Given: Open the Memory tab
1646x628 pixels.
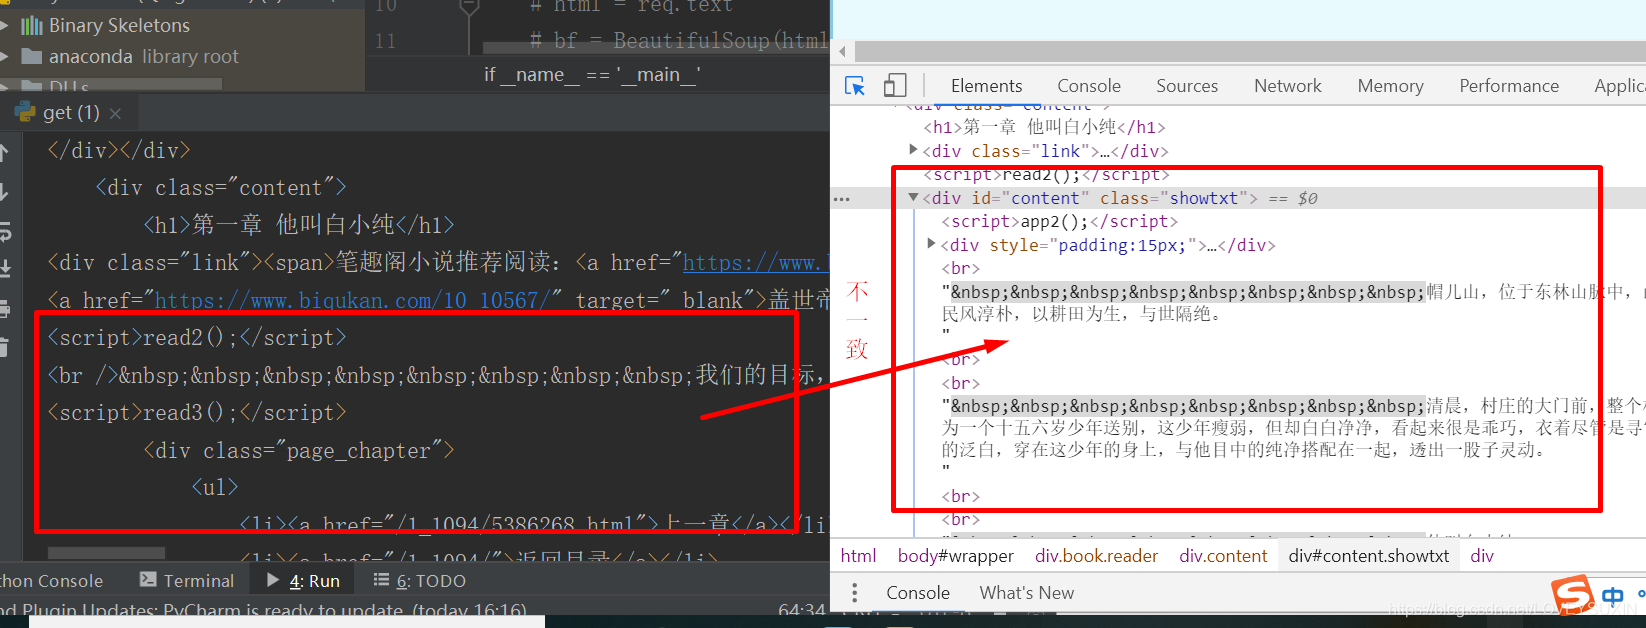Looking at the screenshot, I should tap(1390, 86).
